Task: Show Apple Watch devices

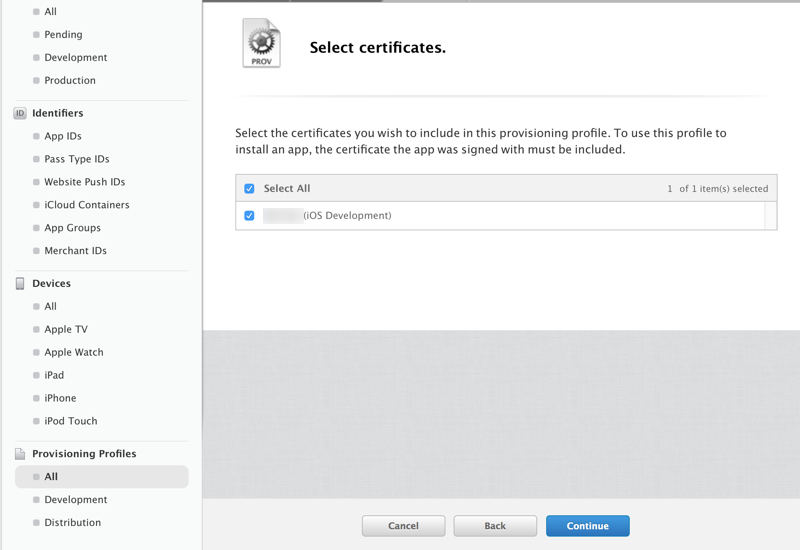Action: pyautogui.click(x=73, y=352)
